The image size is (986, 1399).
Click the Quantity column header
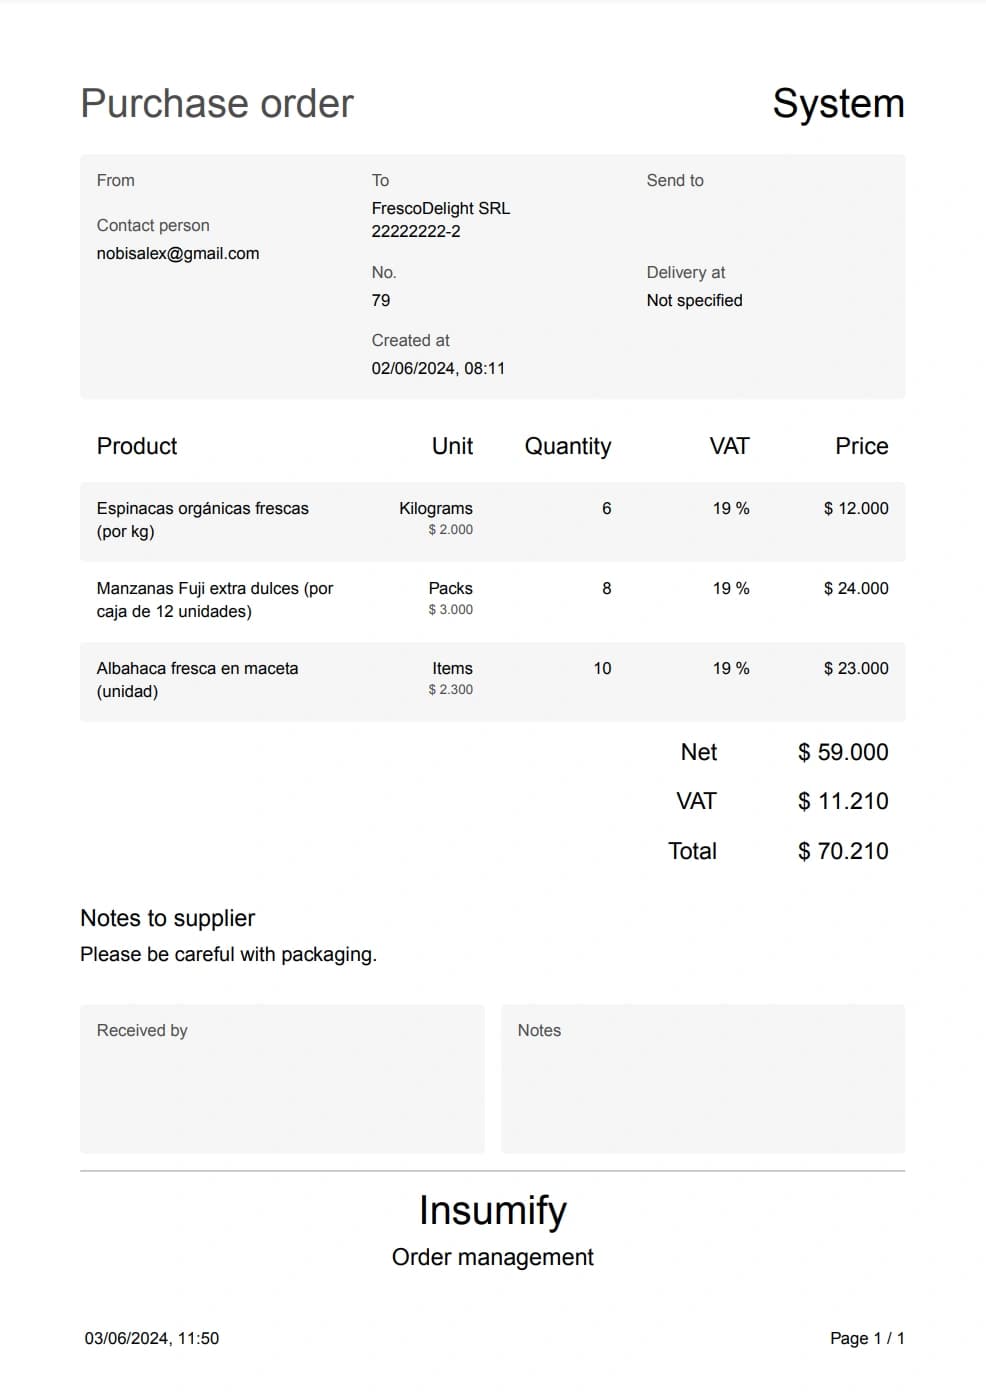pos(568,446)
